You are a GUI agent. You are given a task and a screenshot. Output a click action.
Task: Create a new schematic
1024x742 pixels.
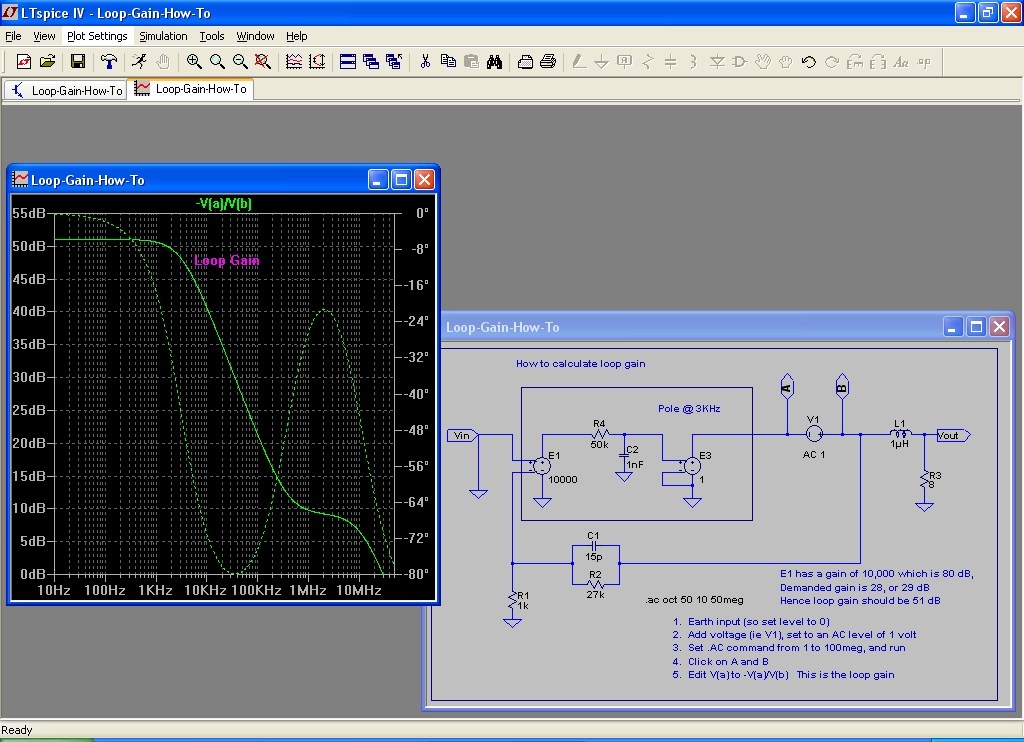click(x=24, y=61)
